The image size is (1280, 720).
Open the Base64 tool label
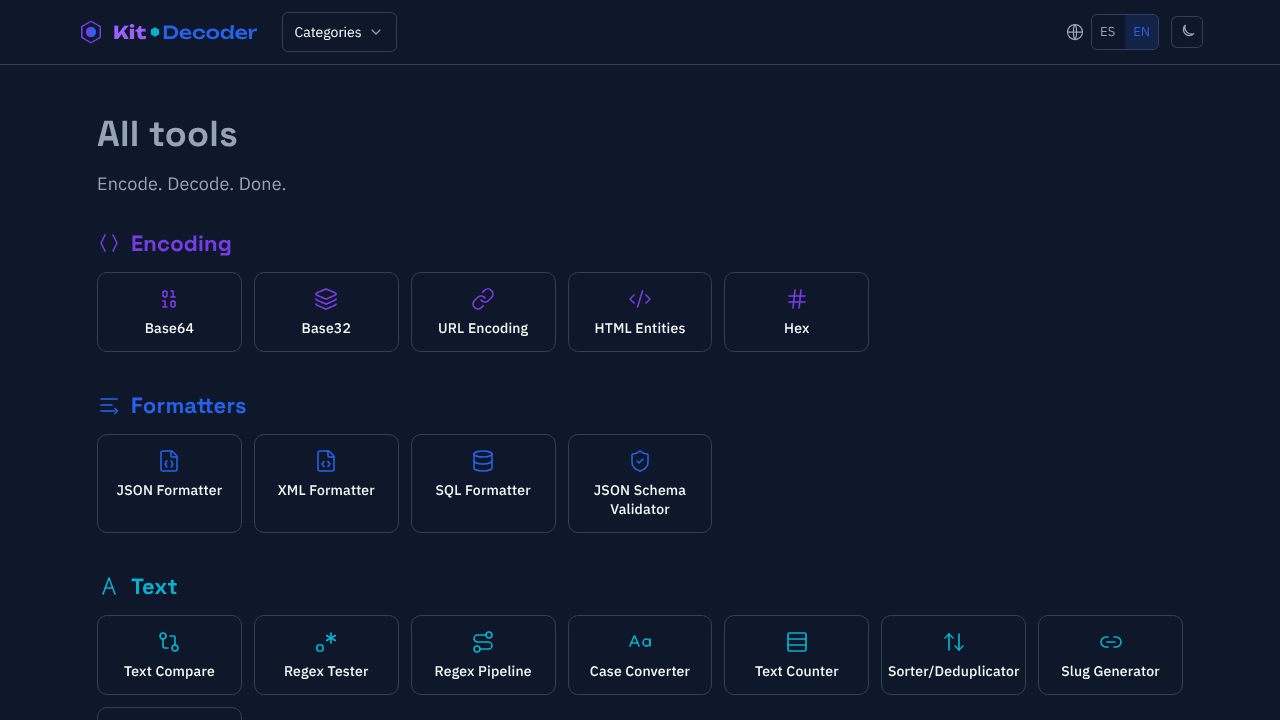[x=169, y=328]
